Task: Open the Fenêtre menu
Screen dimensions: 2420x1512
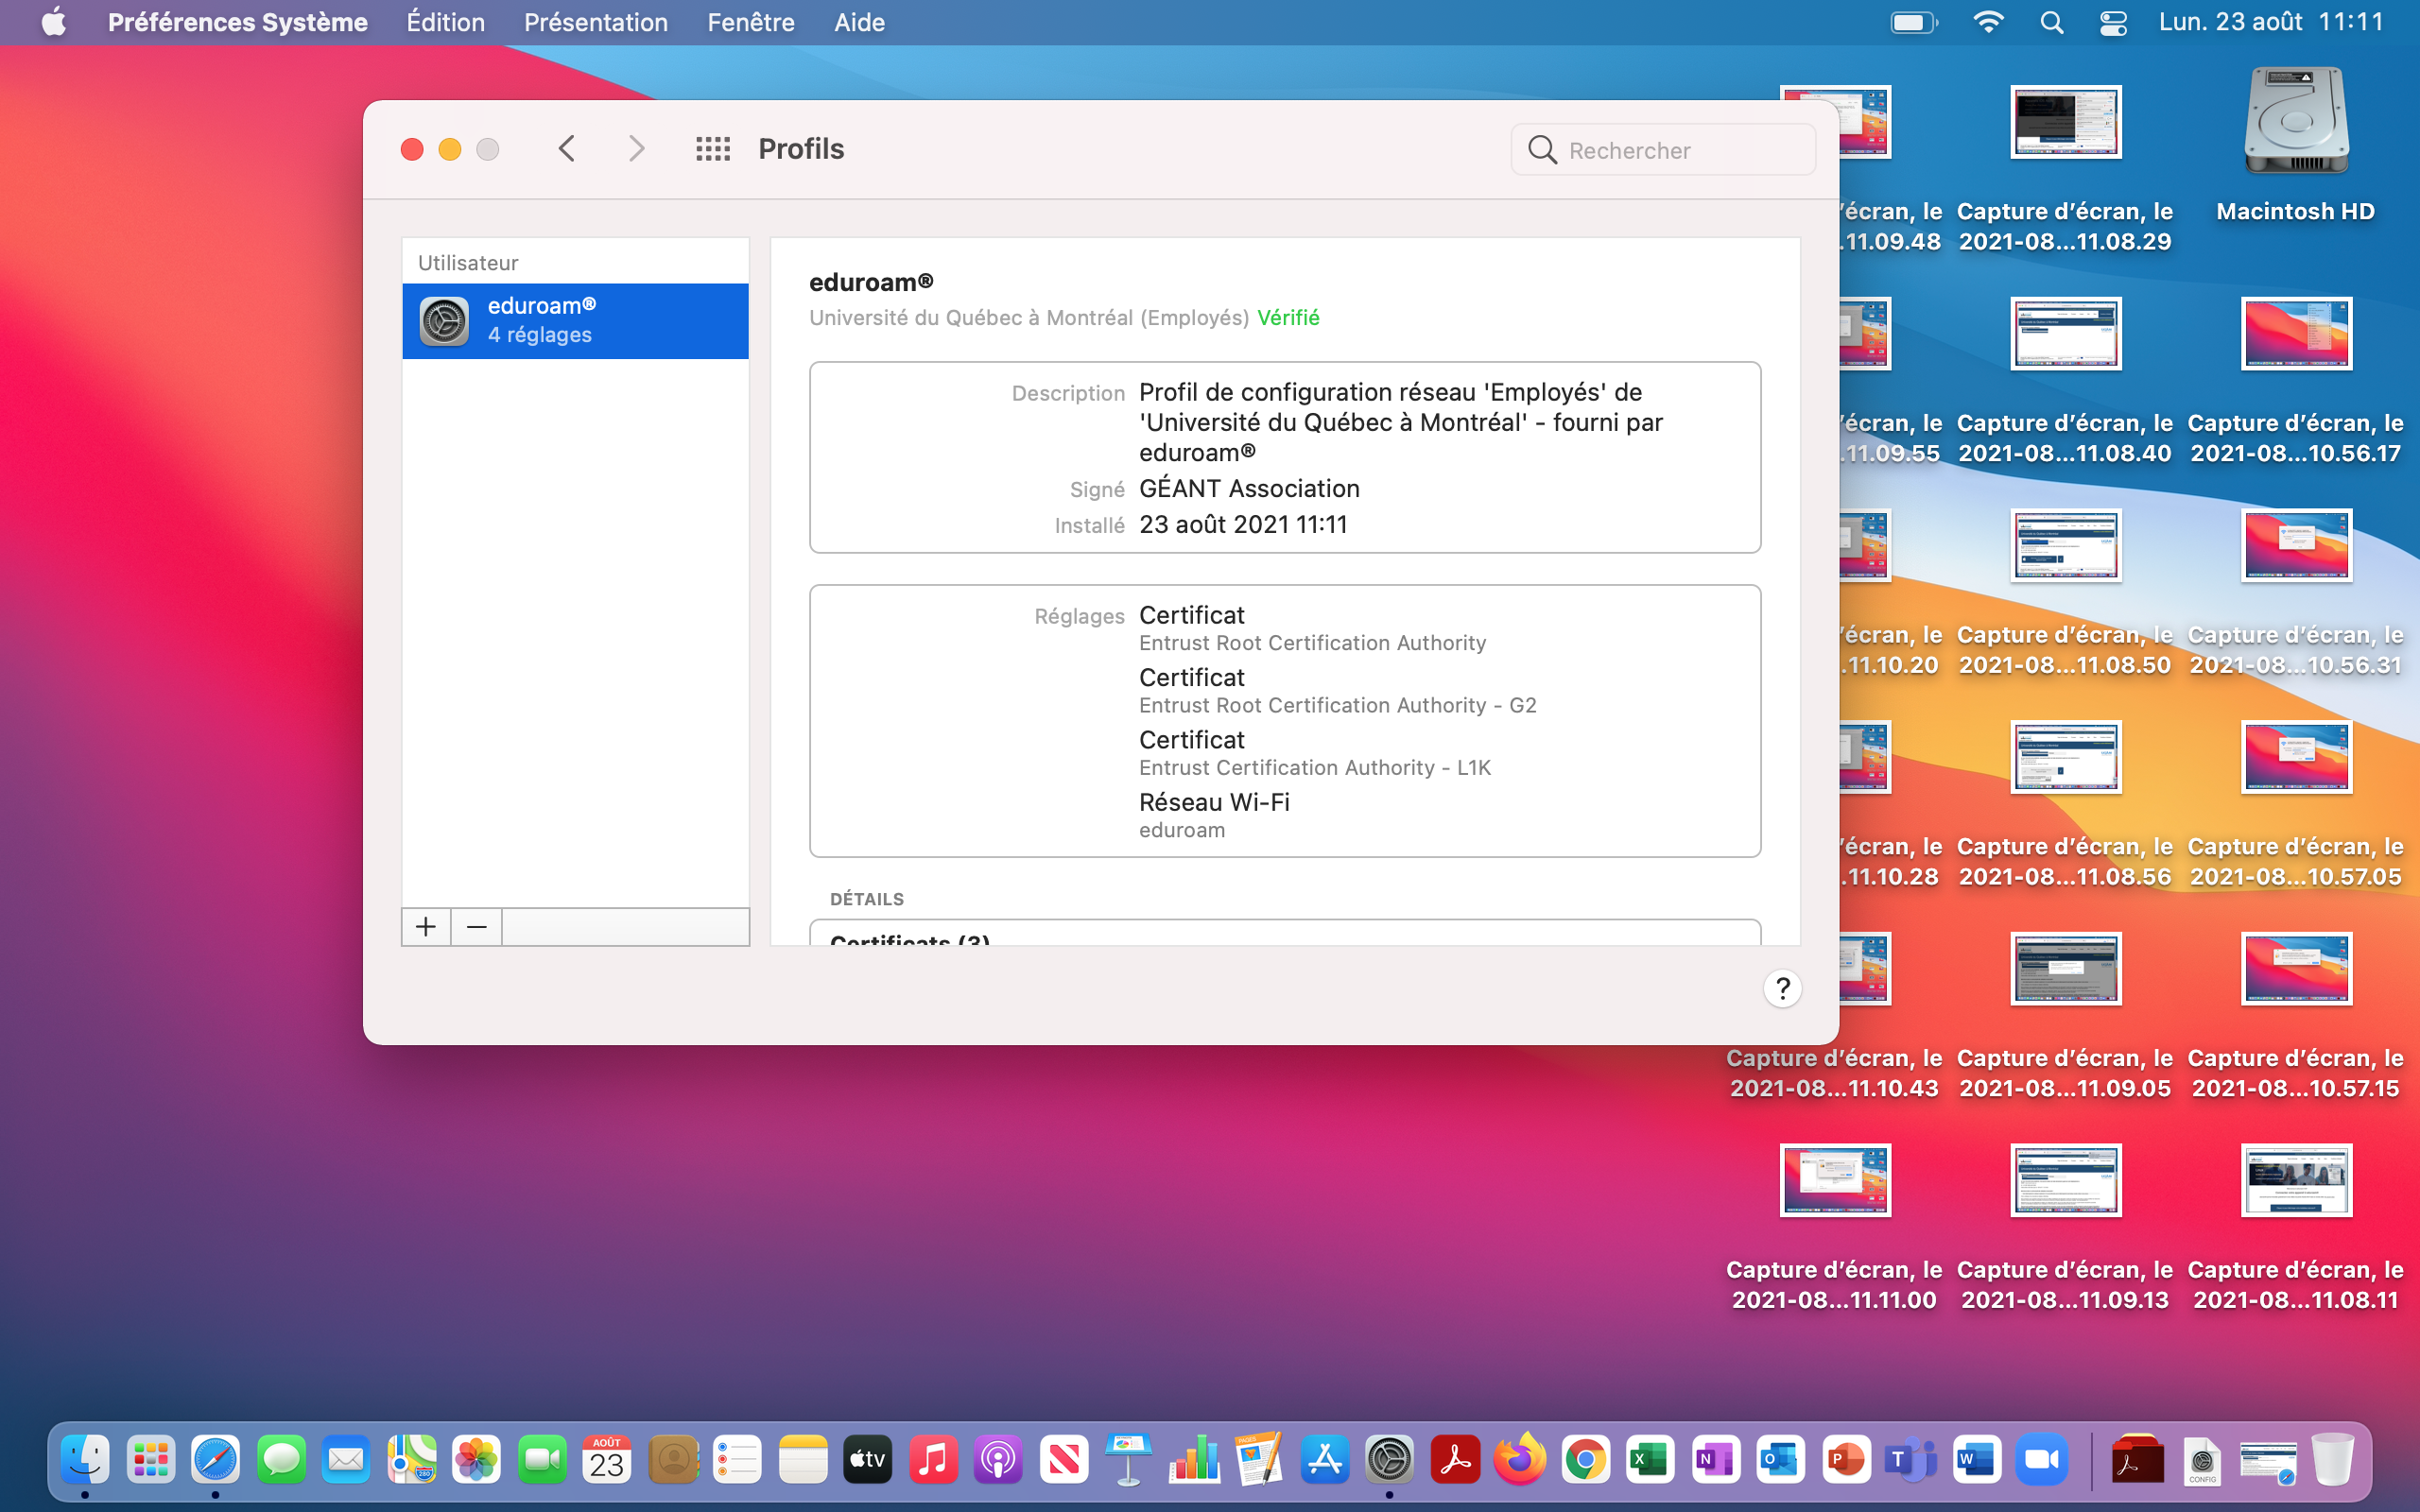Action: [751, 22]
